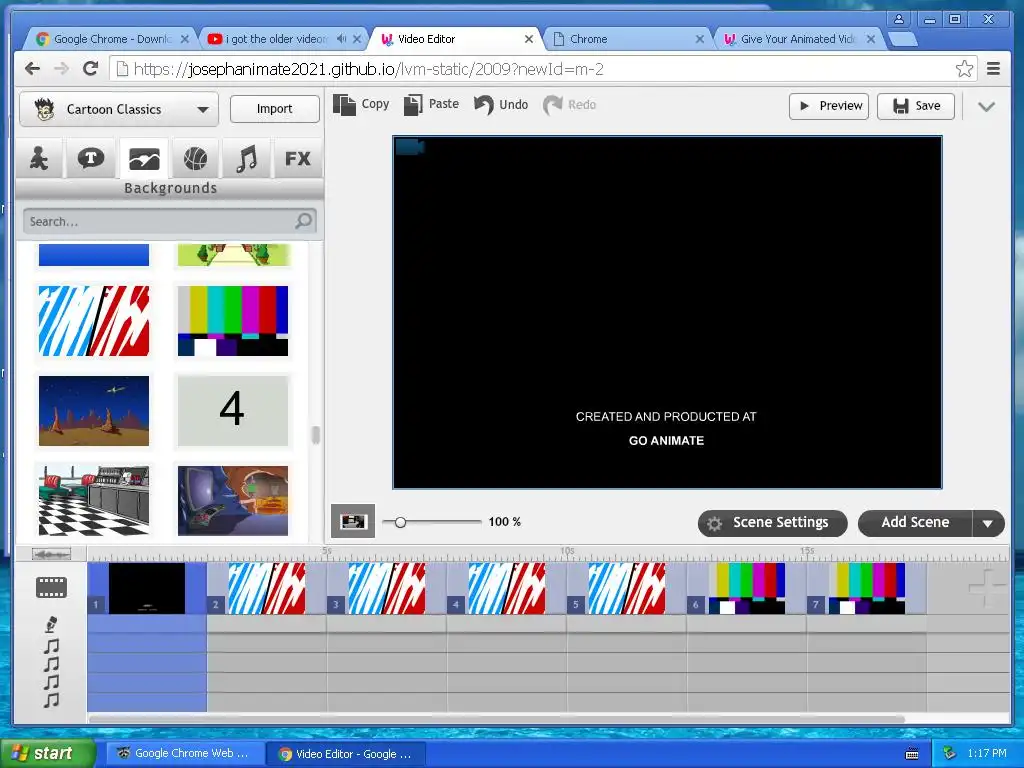Image resolution: width=1024 pixels, height=768 pixels.
Task: Open the Windows start menu
Action: (x=47, y=753)
